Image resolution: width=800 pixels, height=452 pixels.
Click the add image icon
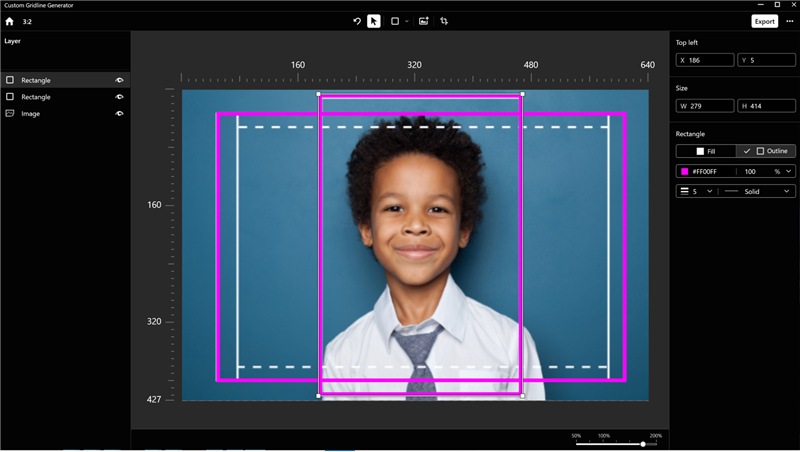coord(424,21)
